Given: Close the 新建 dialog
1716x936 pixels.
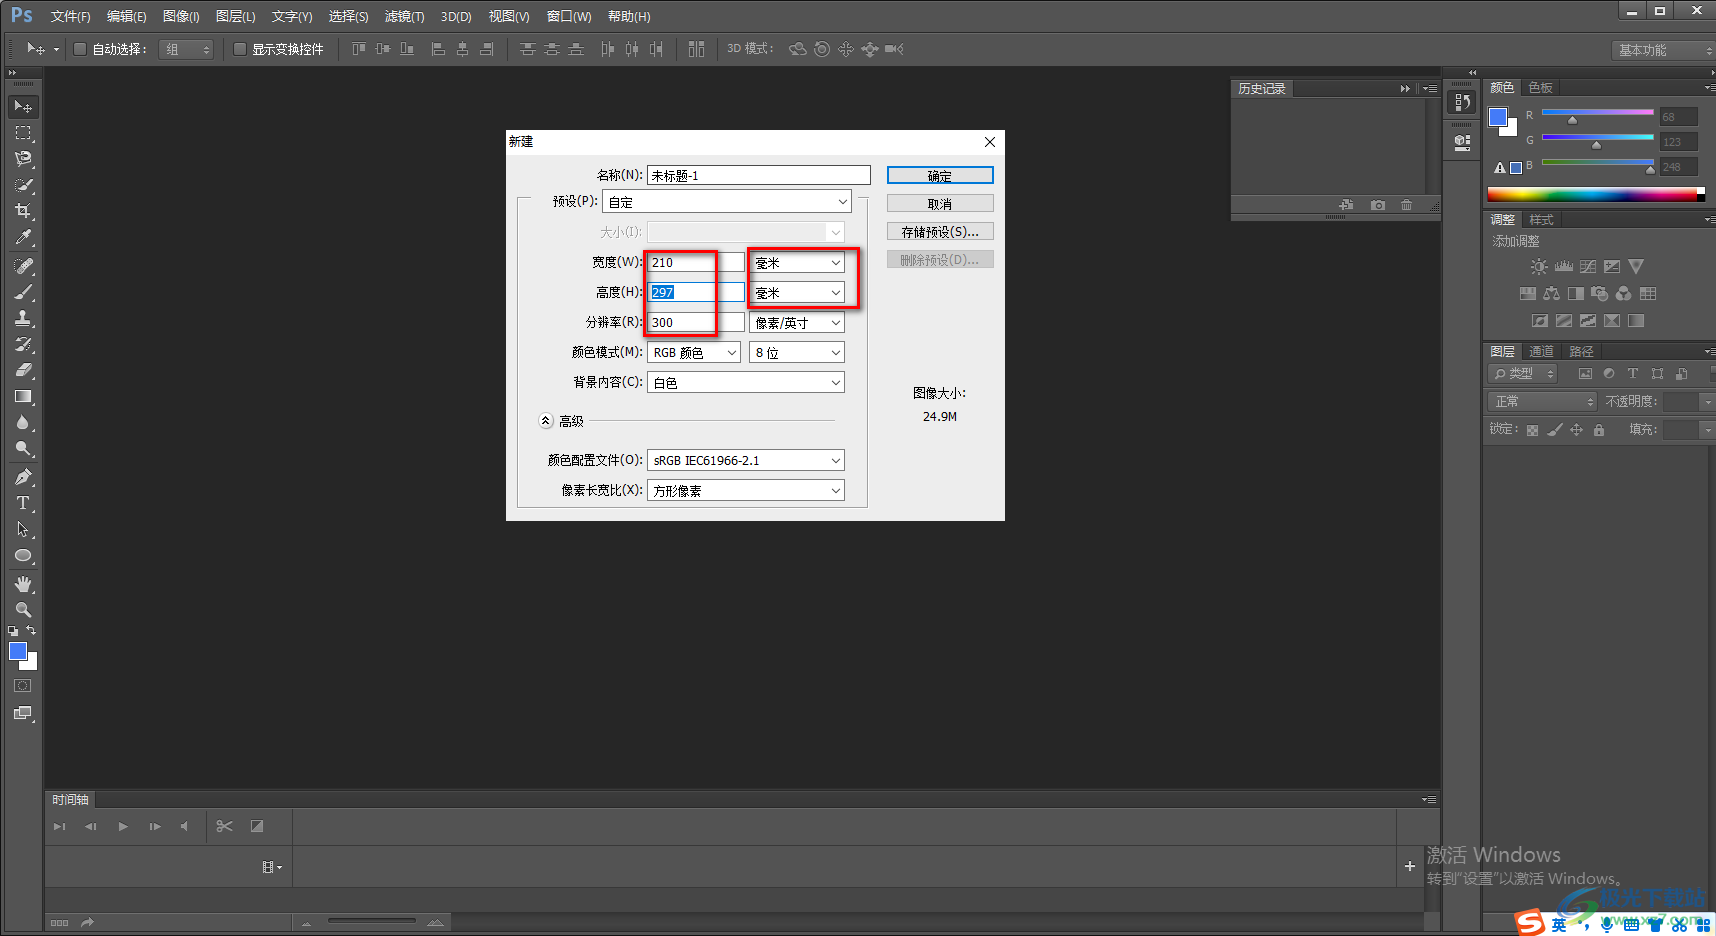Looking at the screenshot, I should click(x=990, y=142).
